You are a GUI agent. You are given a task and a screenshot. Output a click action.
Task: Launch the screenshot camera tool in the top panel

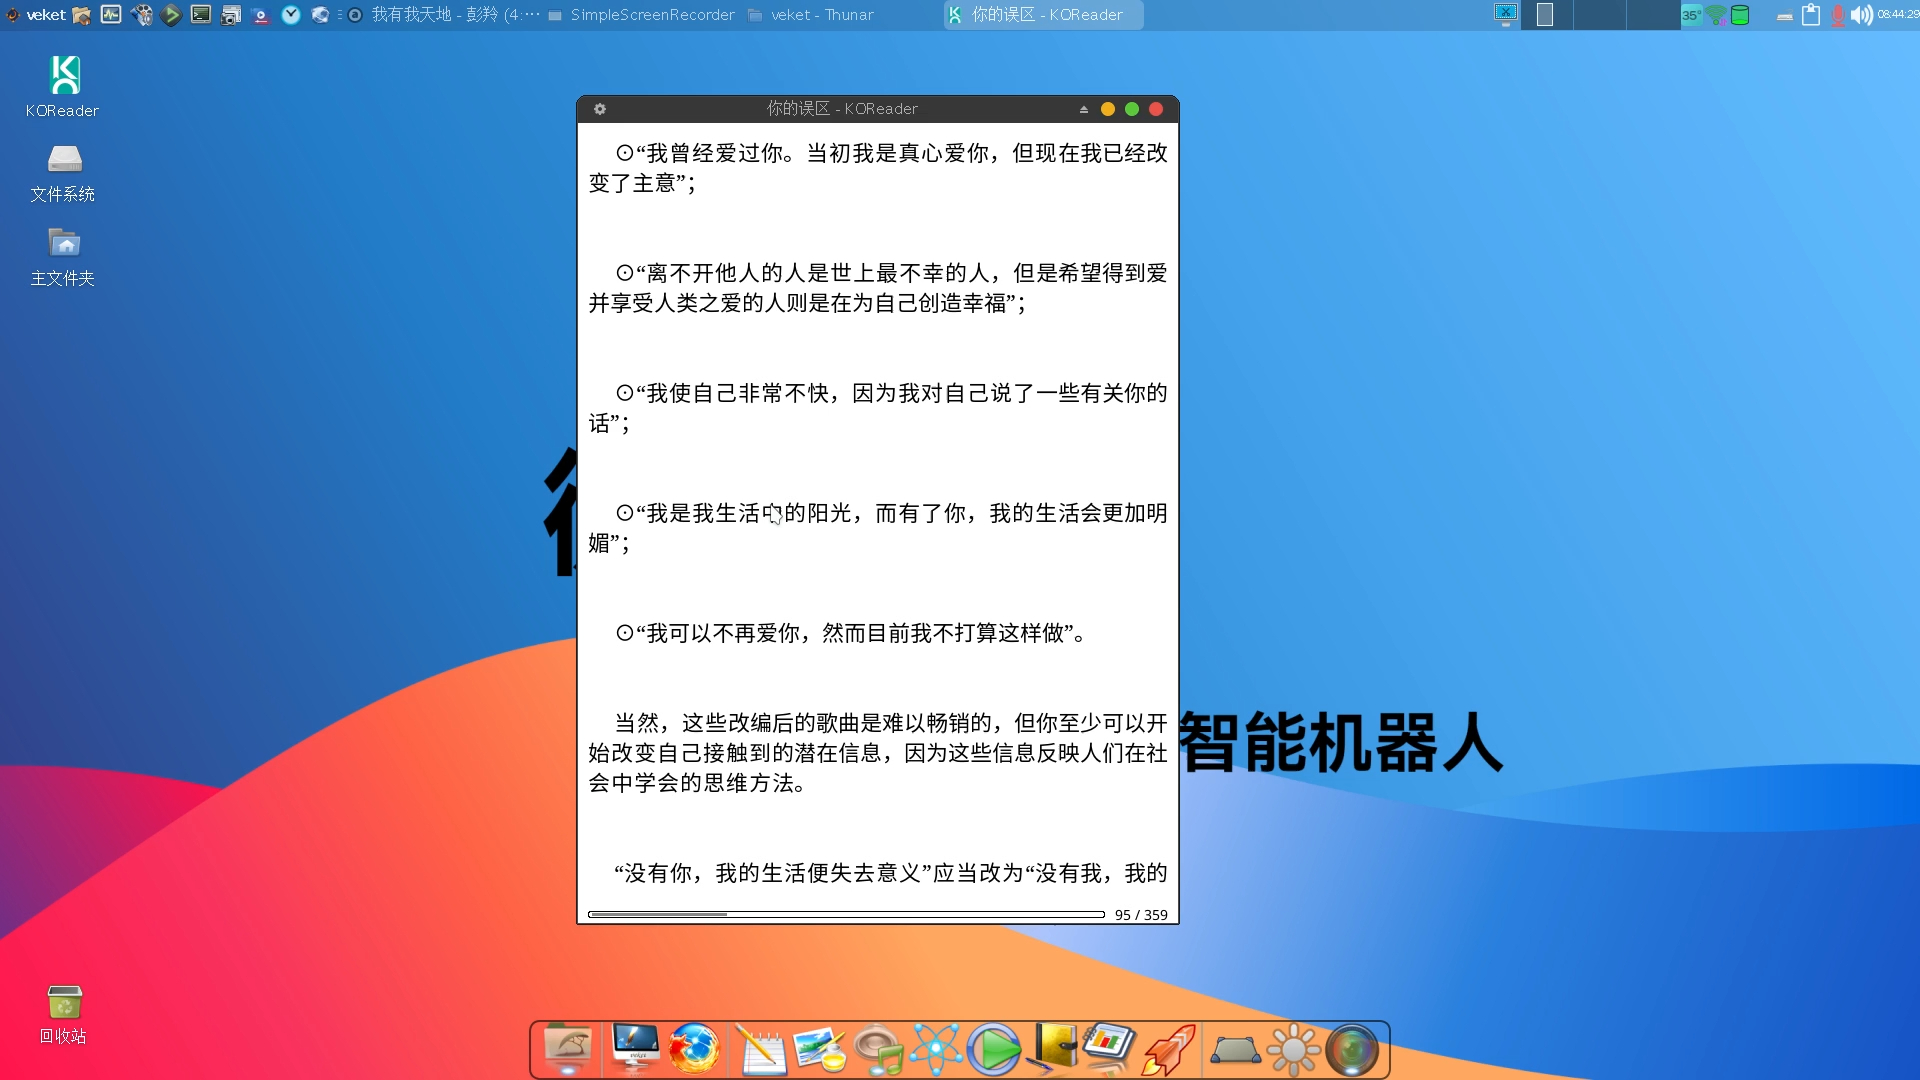[x=231, y=15]
